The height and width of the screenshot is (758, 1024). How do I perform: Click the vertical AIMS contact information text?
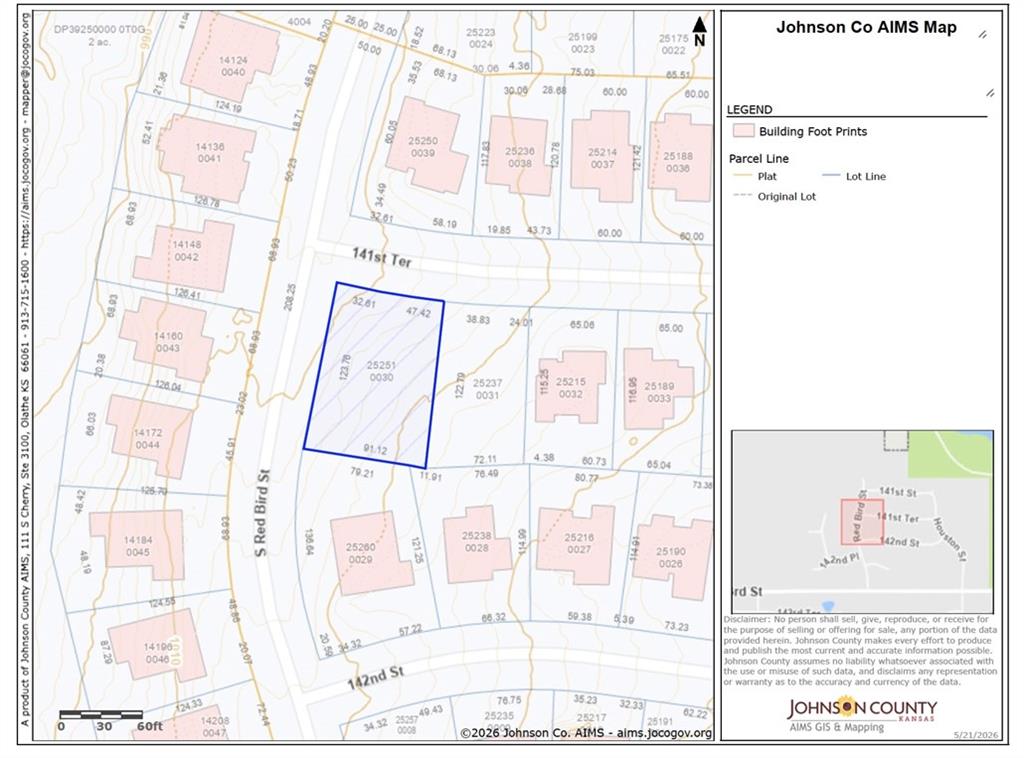tap(25, 371)
